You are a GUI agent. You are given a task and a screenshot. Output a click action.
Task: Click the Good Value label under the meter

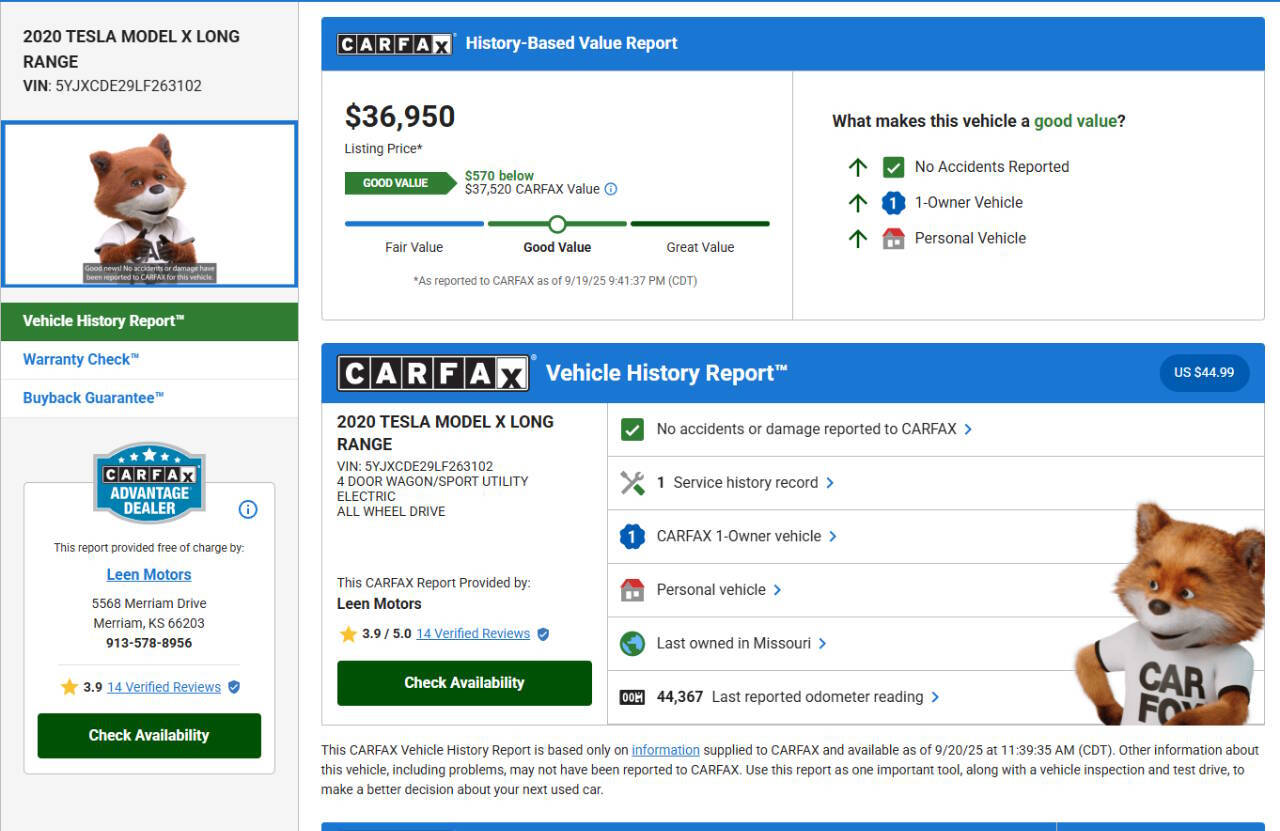[x=557, y=247]
